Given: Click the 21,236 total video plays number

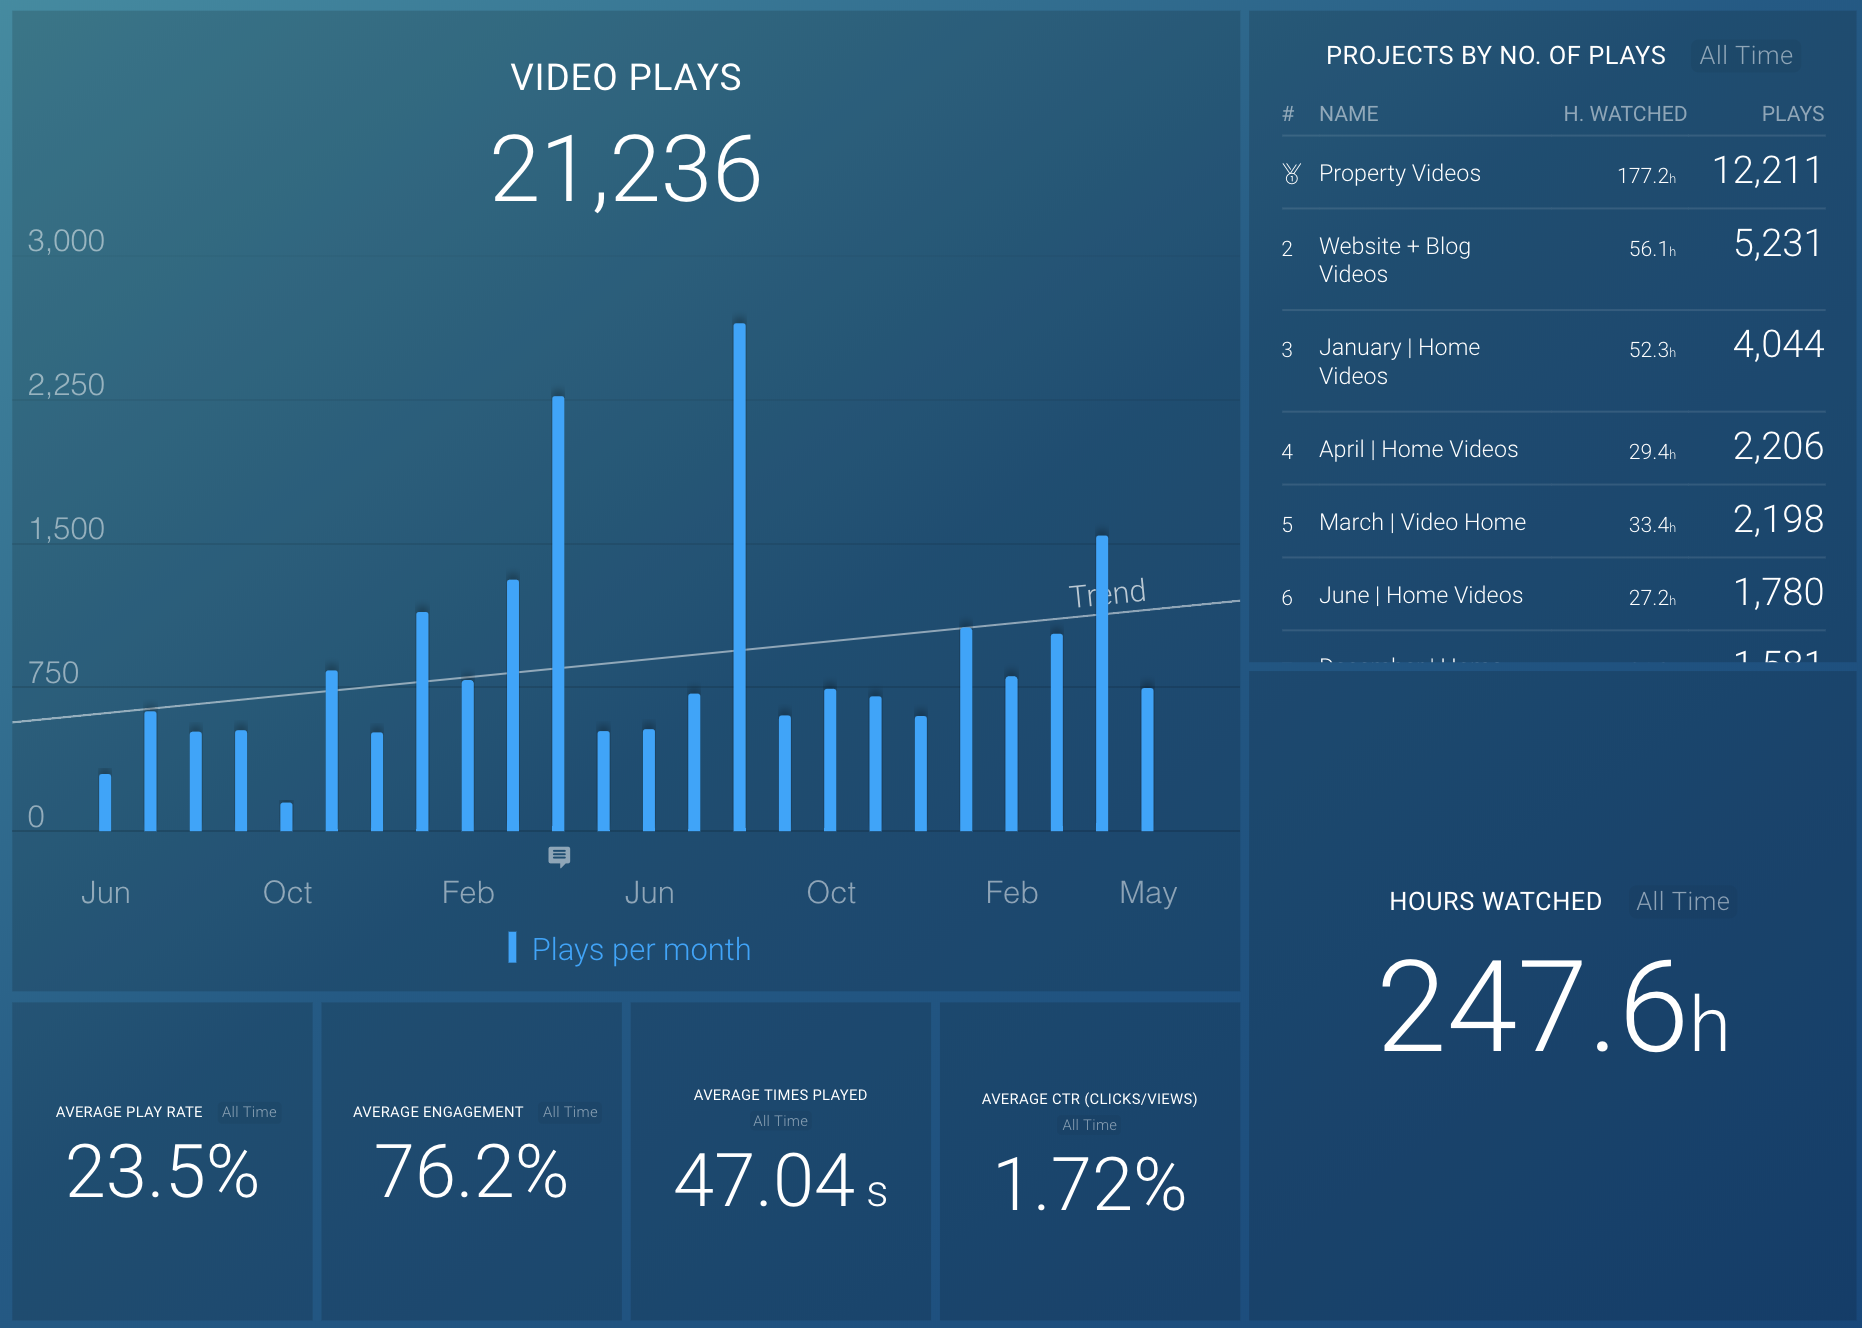Looking at the screenshot, I should tap(626, 170).
